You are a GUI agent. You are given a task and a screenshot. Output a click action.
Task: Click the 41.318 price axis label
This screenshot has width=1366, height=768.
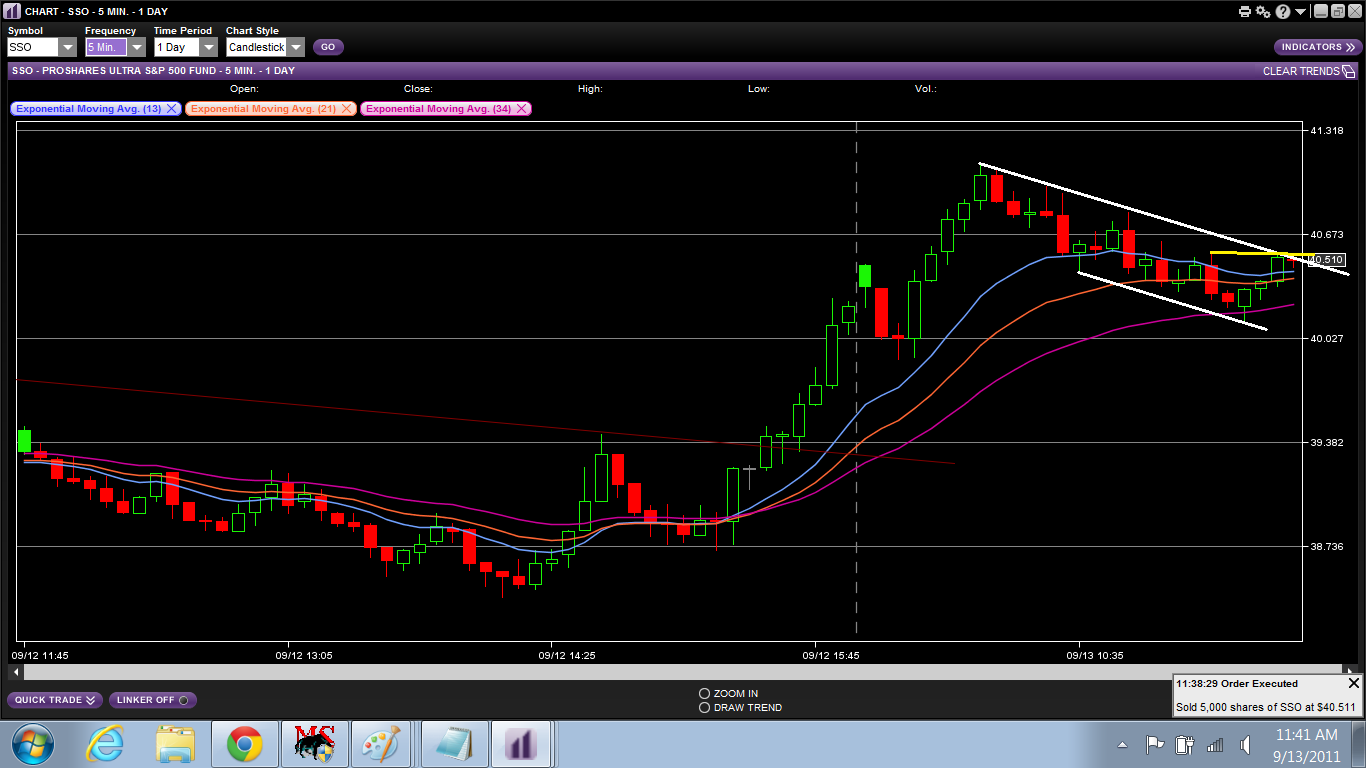[1327, 131]
